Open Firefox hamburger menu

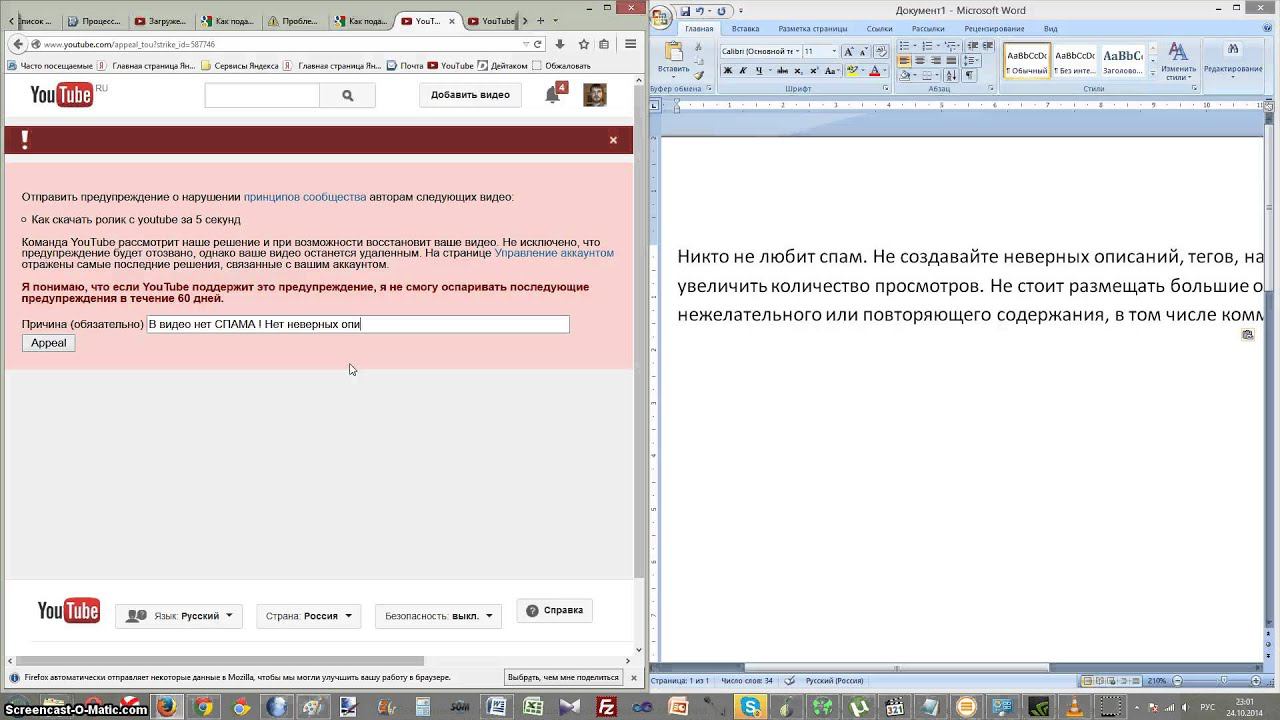pyautogui.click(x=630, y=44)
